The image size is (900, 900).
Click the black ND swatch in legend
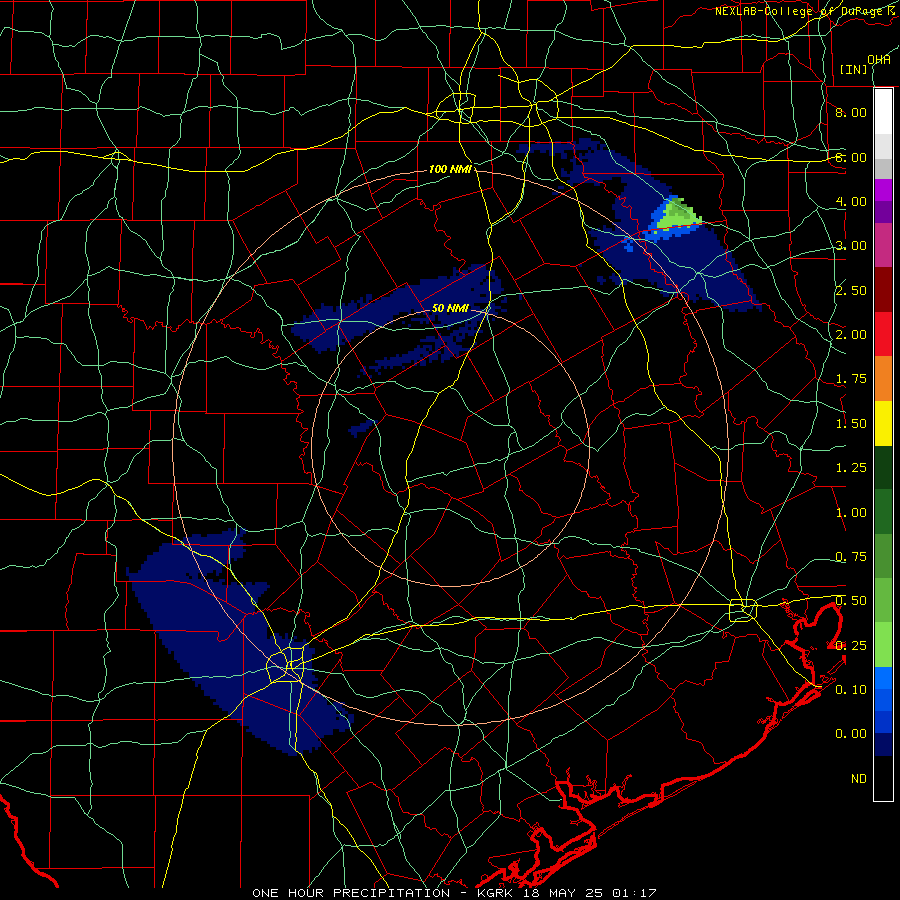tap(883, 778)
